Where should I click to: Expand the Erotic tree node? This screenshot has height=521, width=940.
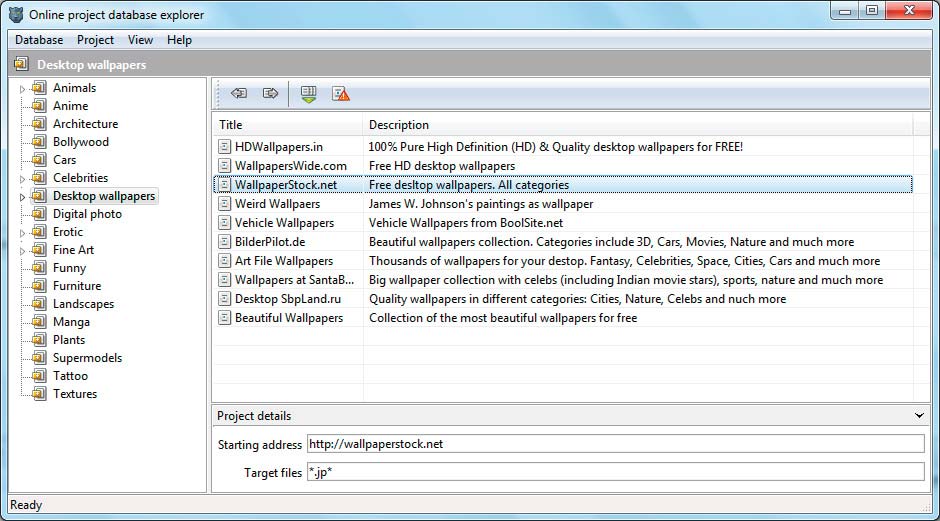click(22, 233)
